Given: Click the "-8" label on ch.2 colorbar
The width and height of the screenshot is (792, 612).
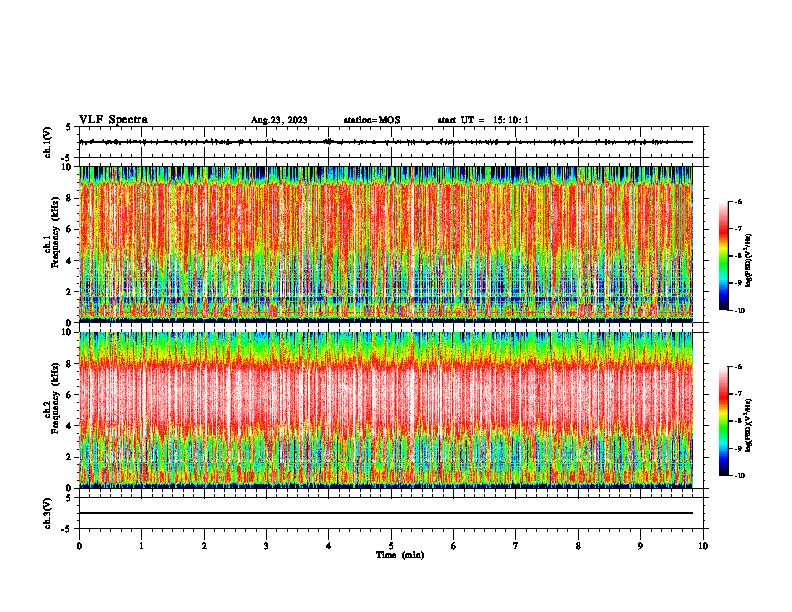Looking at the screenshot, I should pyautogui.click(x=738, y=421).
